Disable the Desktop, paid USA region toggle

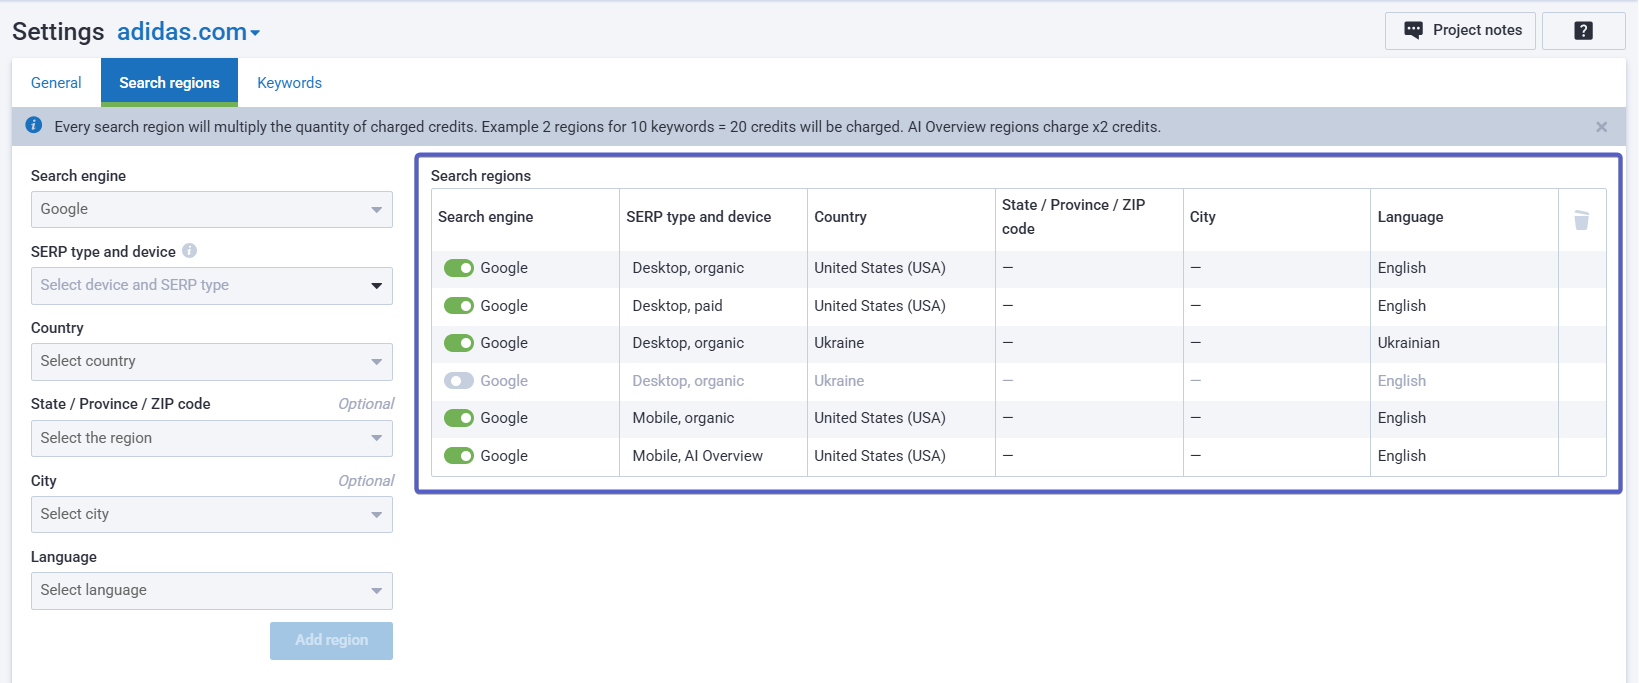[x=459, y=306]
